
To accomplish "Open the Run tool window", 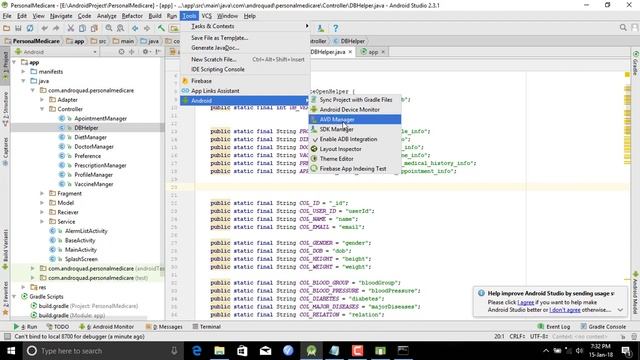I will (25, 327).
